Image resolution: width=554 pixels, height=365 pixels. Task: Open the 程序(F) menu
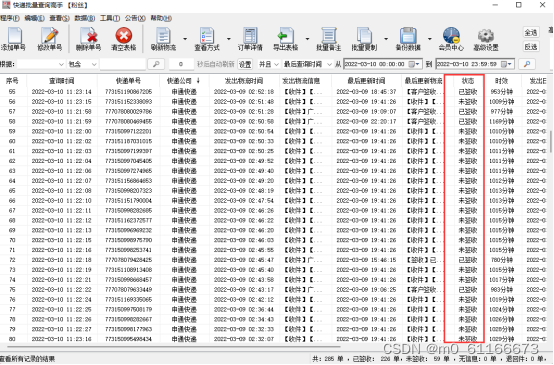(10, 18)
